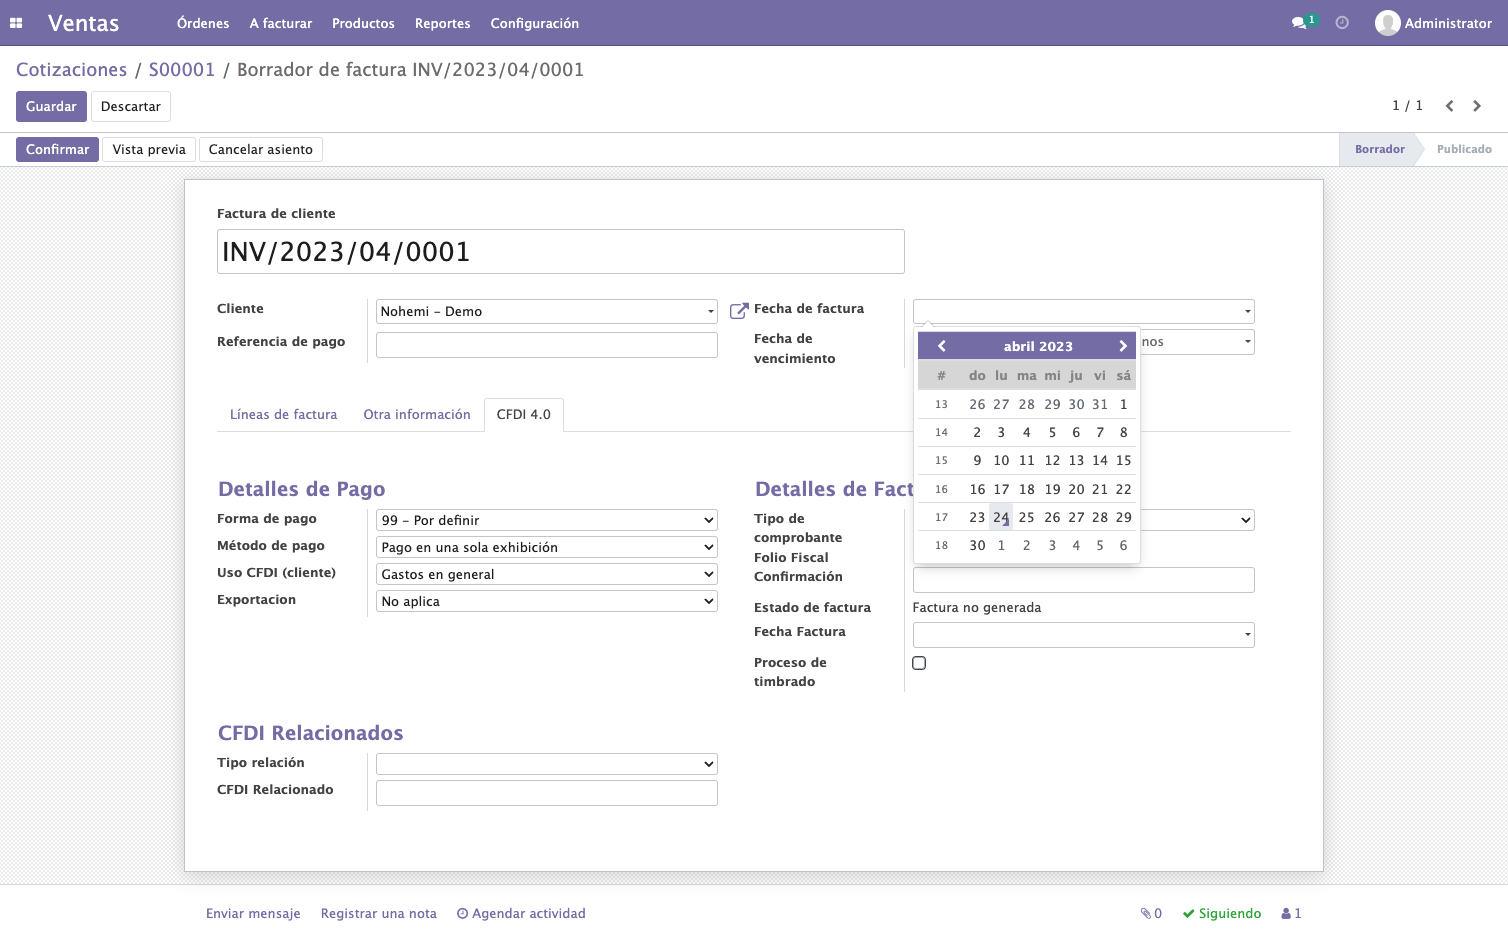Screen dimensions: 1508x944
Task: Select April 24 in the calendar
Action: coord(1001,517)
